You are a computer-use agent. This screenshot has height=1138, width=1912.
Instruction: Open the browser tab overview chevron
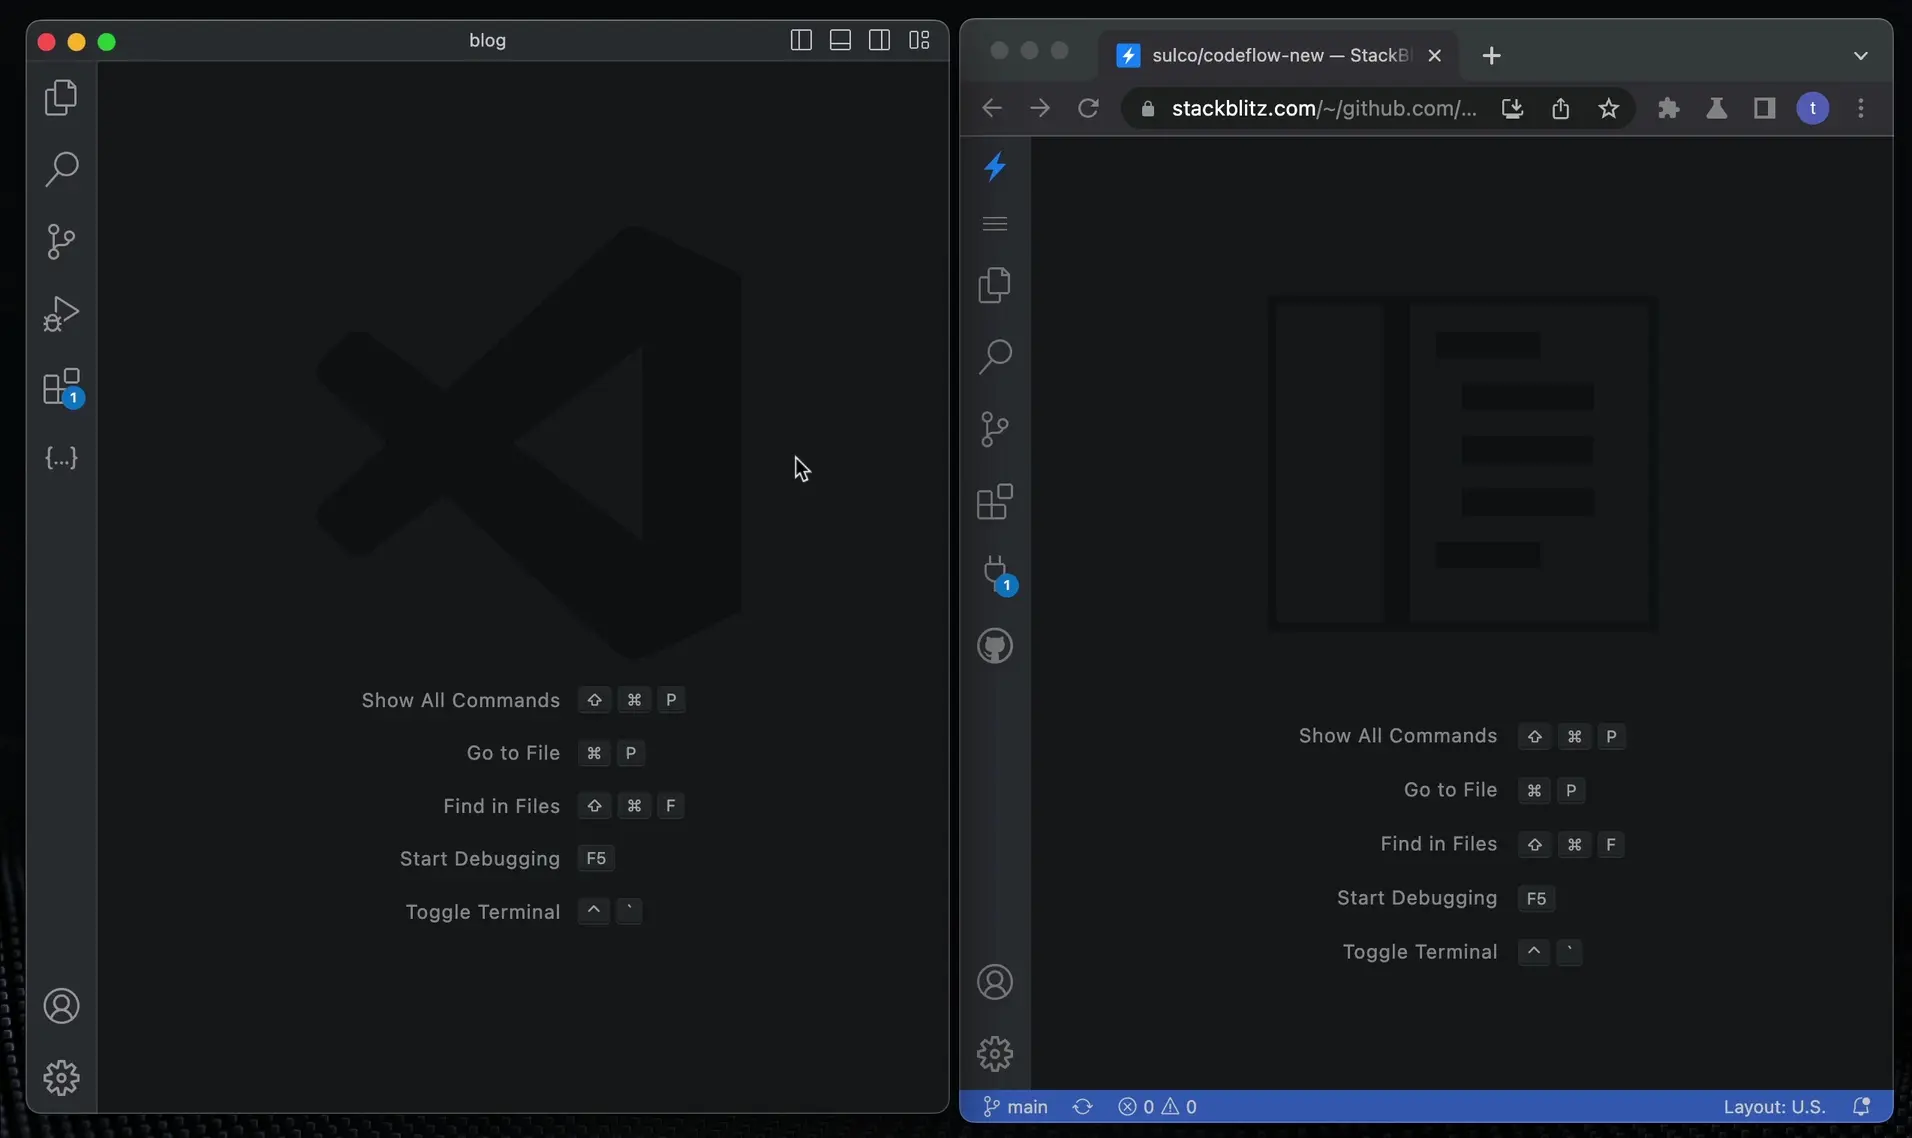coord(1861,55)
